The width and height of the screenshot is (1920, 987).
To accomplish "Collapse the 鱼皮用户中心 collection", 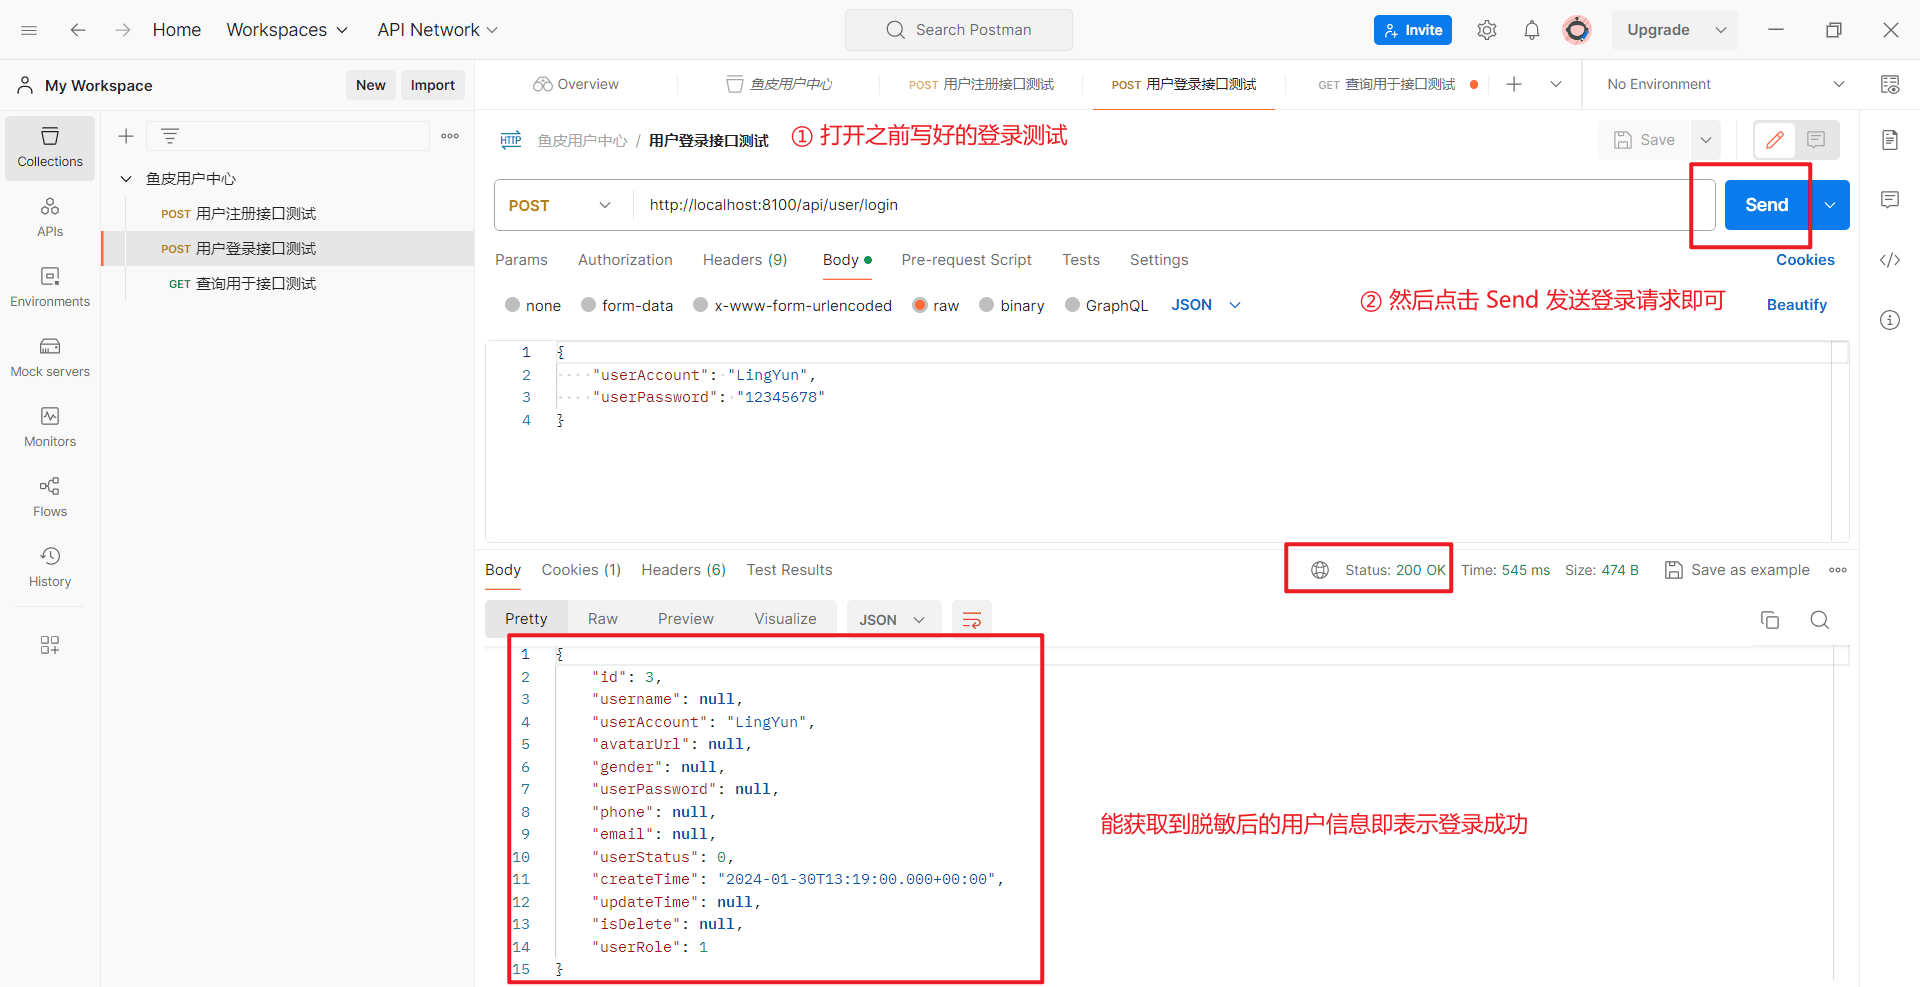I will [x=126, y=179].
